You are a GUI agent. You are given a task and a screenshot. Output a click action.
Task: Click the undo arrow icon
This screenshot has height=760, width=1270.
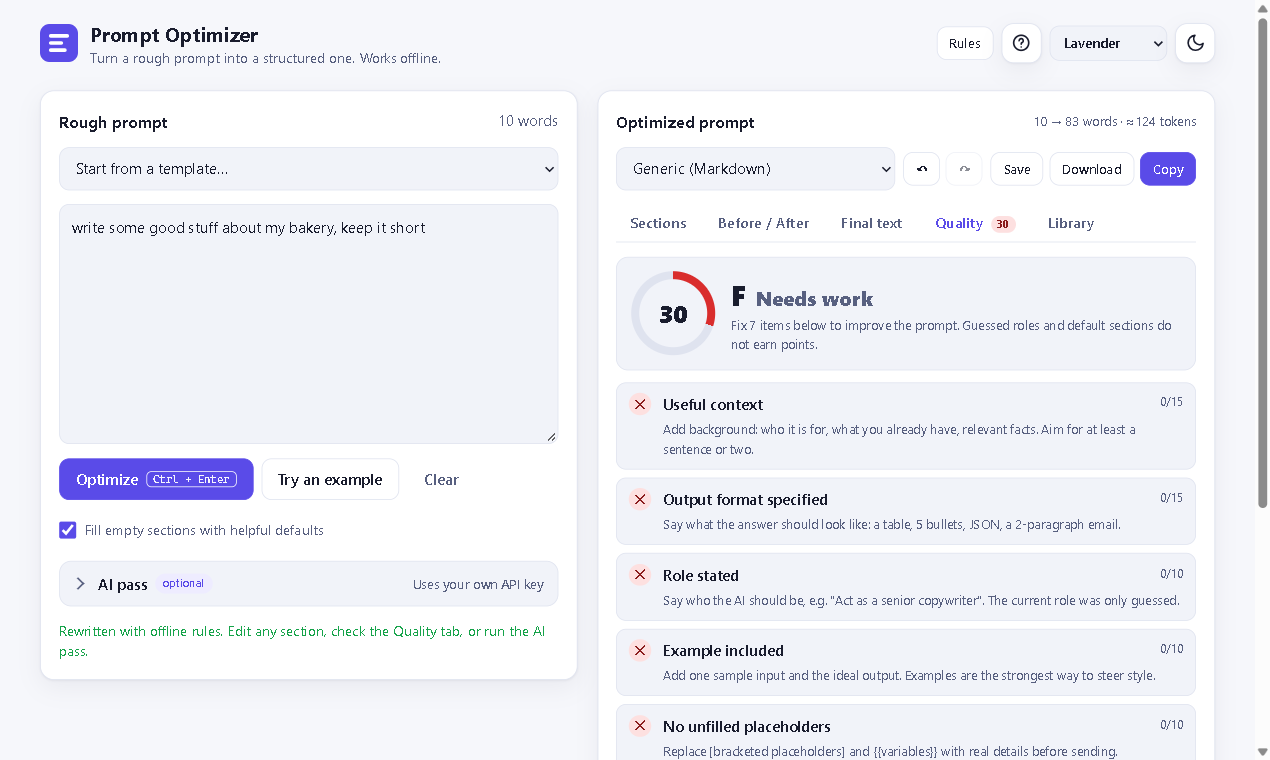[921, 169]
